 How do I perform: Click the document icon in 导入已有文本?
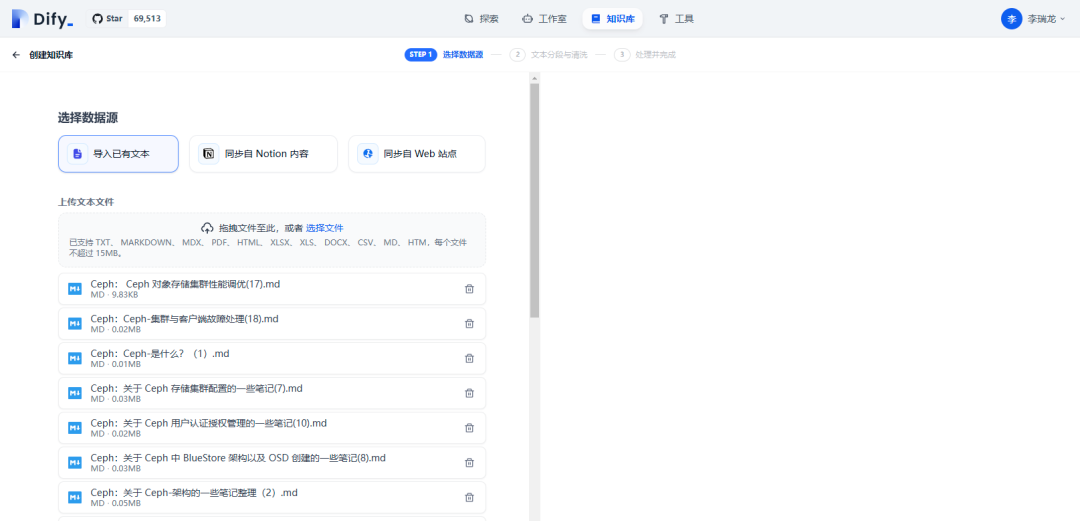pos(78,154)
